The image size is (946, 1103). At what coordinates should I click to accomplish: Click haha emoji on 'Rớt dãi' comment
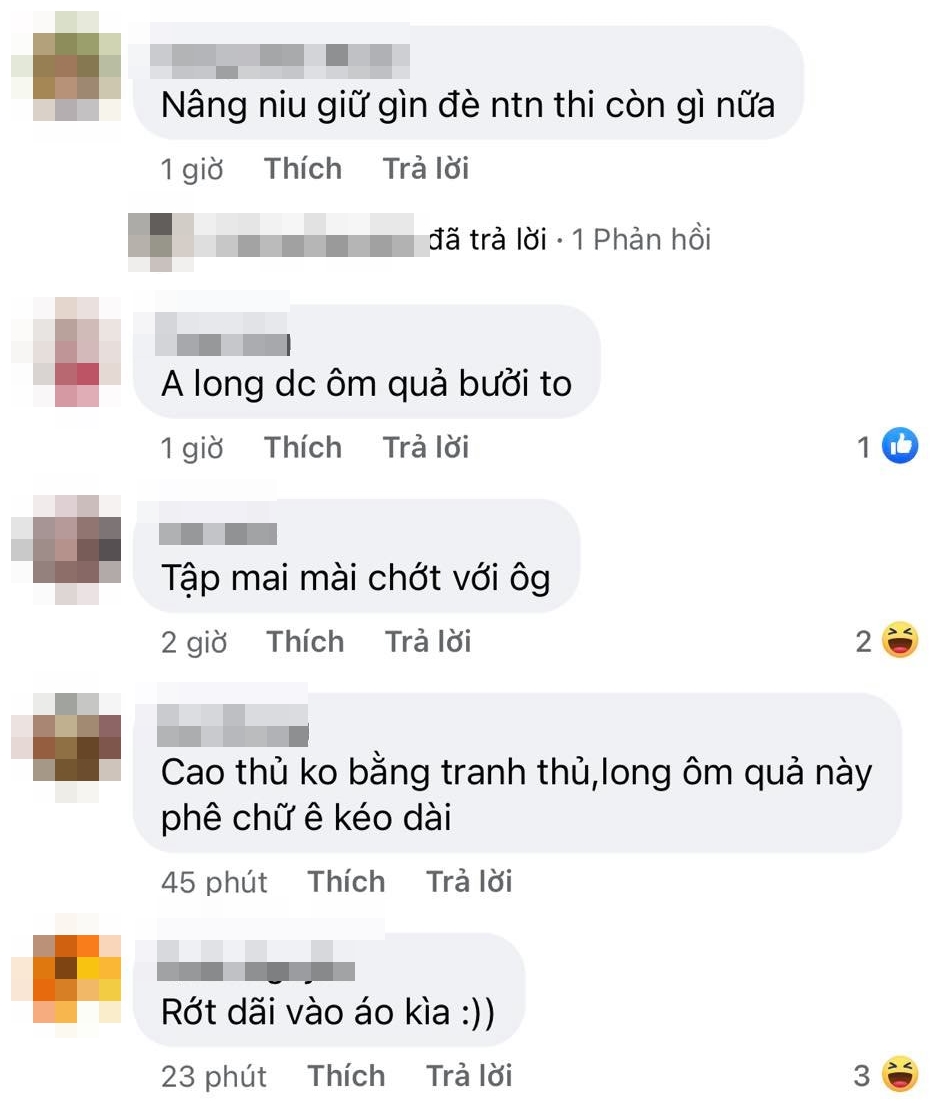[x=900, y=1075]
